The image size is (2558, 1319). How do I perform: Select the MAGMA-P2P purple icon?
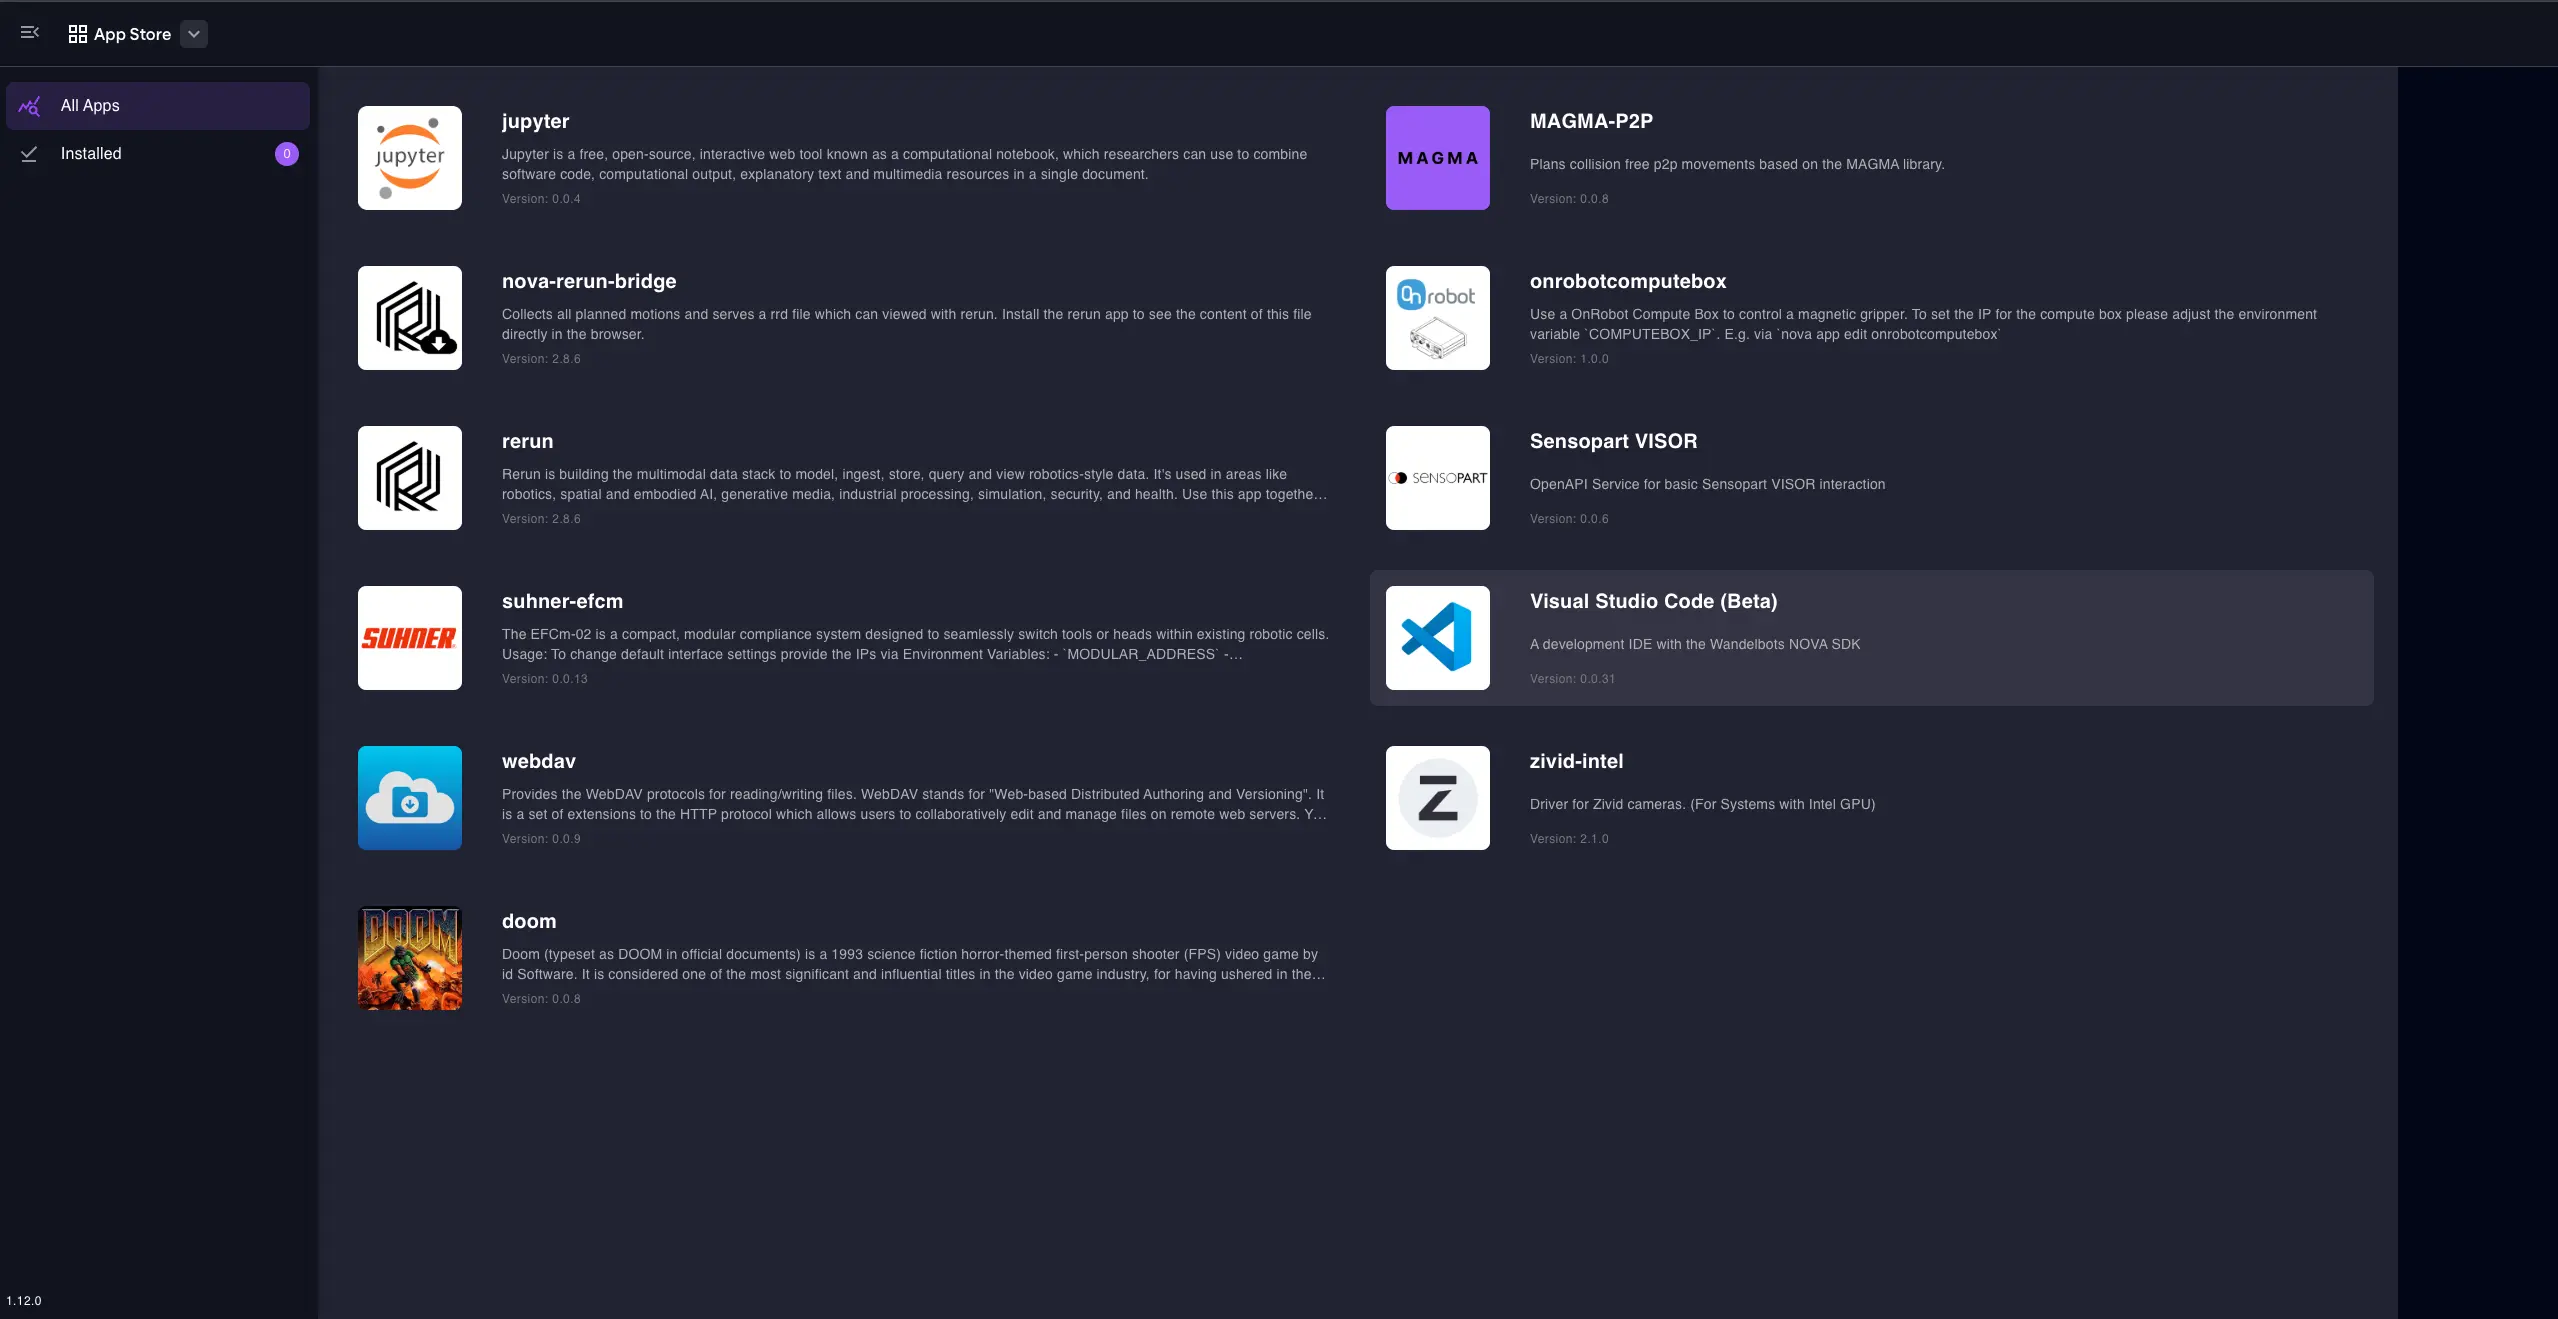pyautogui.click(x=1437, y=157)
